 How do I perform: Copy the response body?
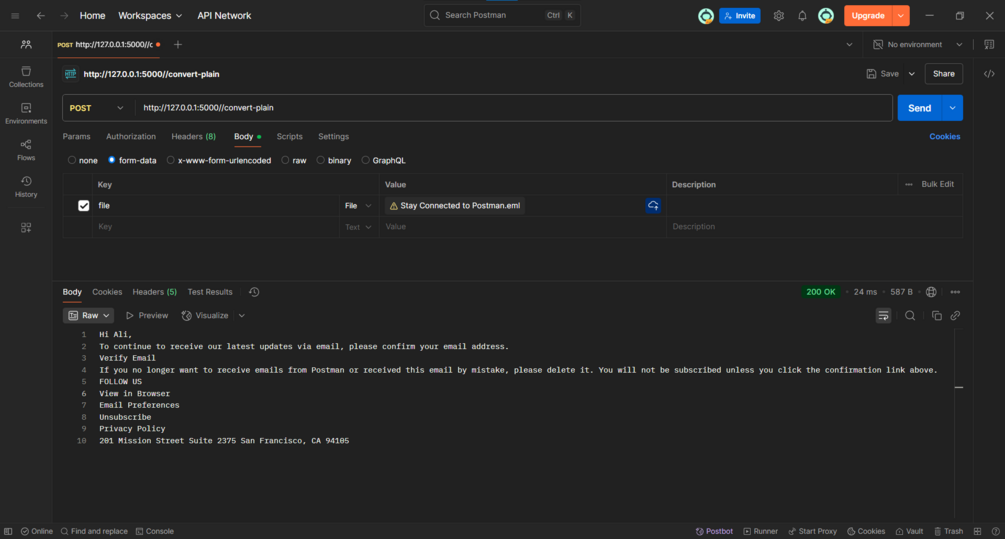936,315
